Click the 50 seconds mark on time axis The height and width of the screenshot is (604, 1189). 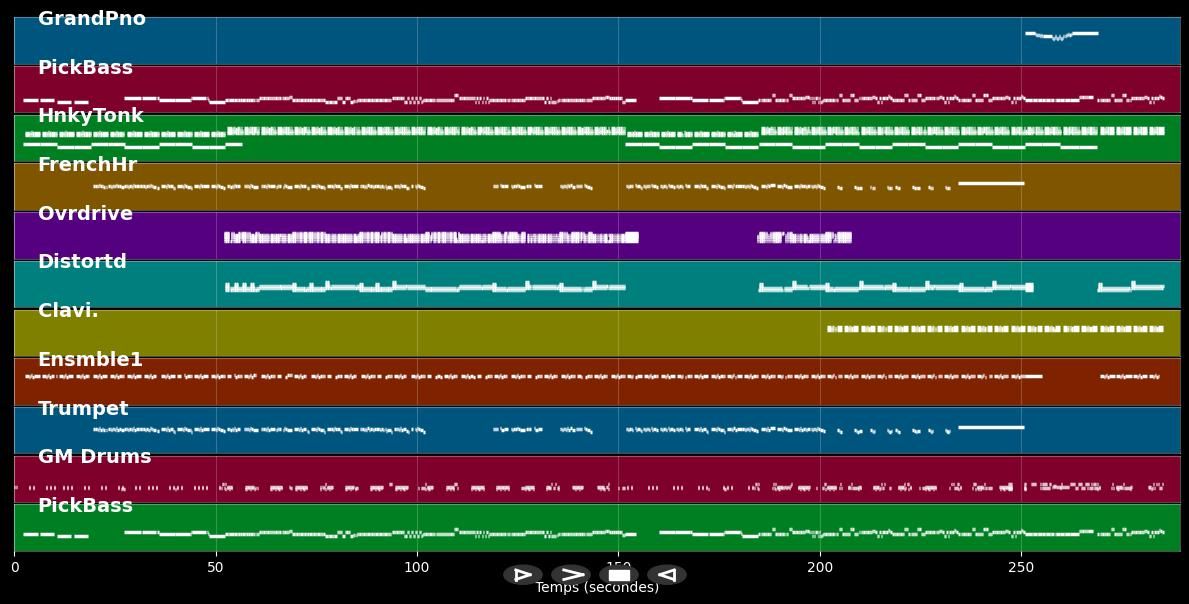[215, 568]
